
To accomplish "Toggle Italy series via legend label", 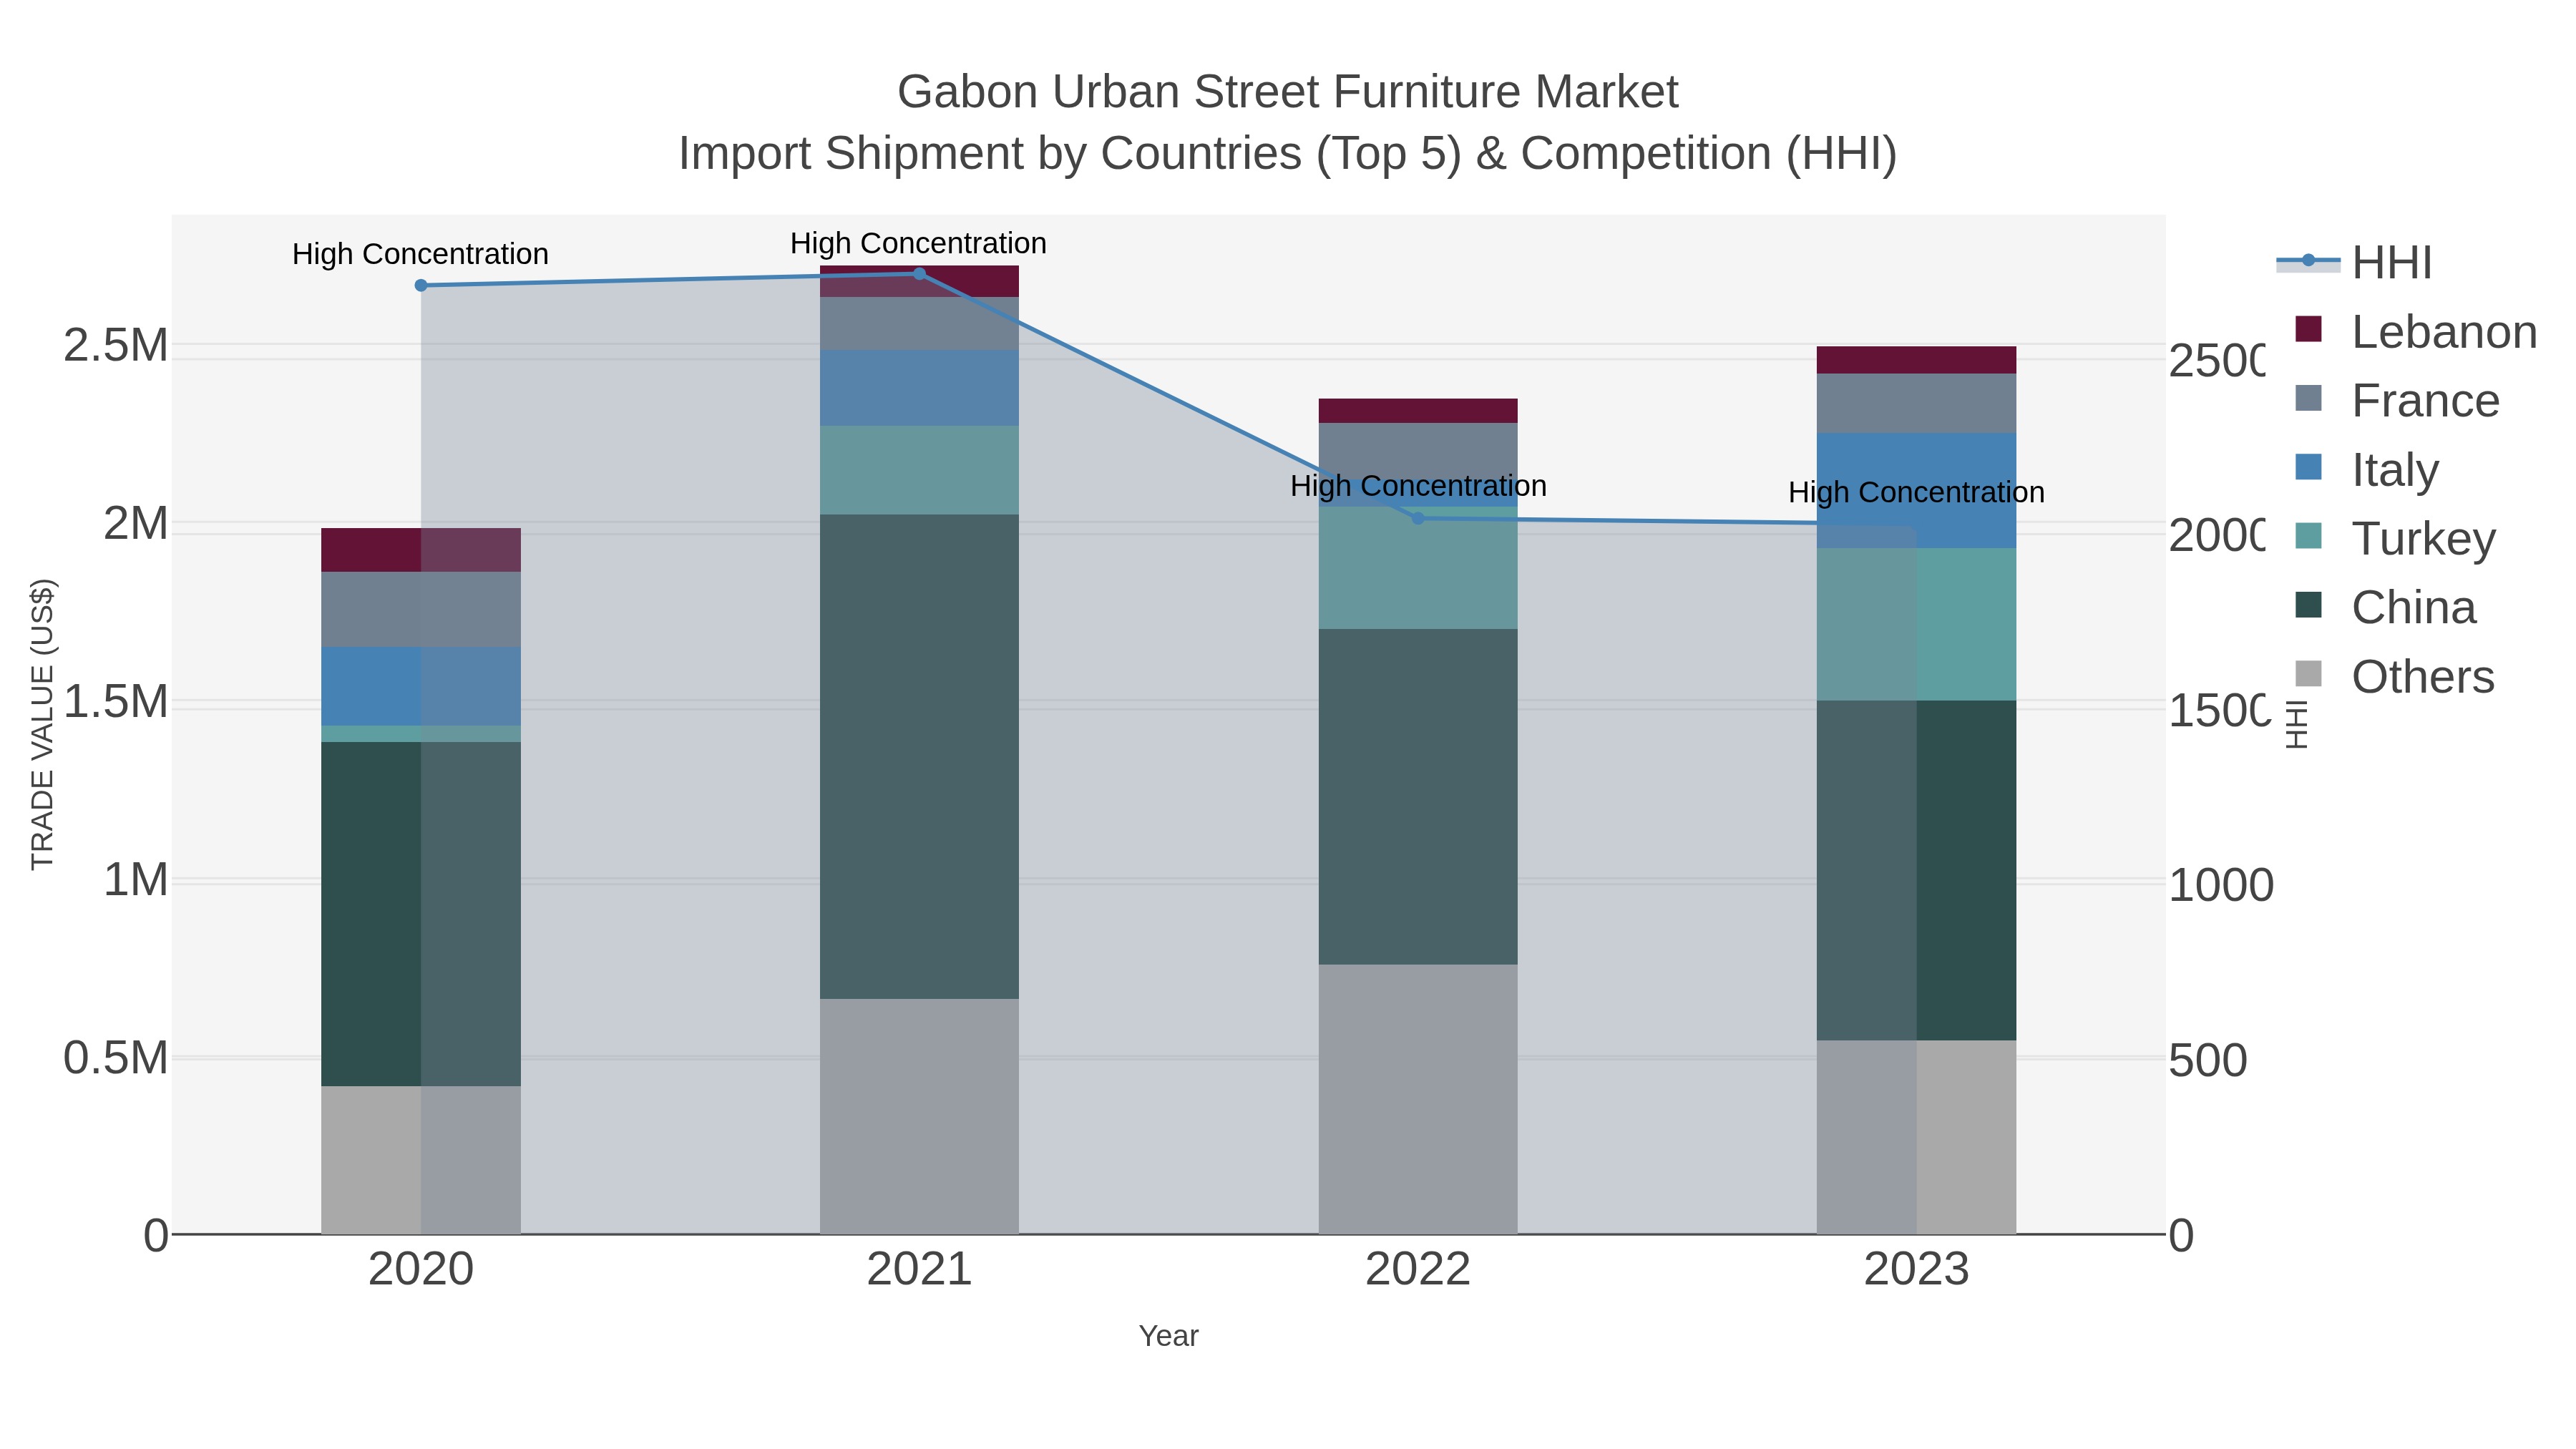I will coord(2395,470).
